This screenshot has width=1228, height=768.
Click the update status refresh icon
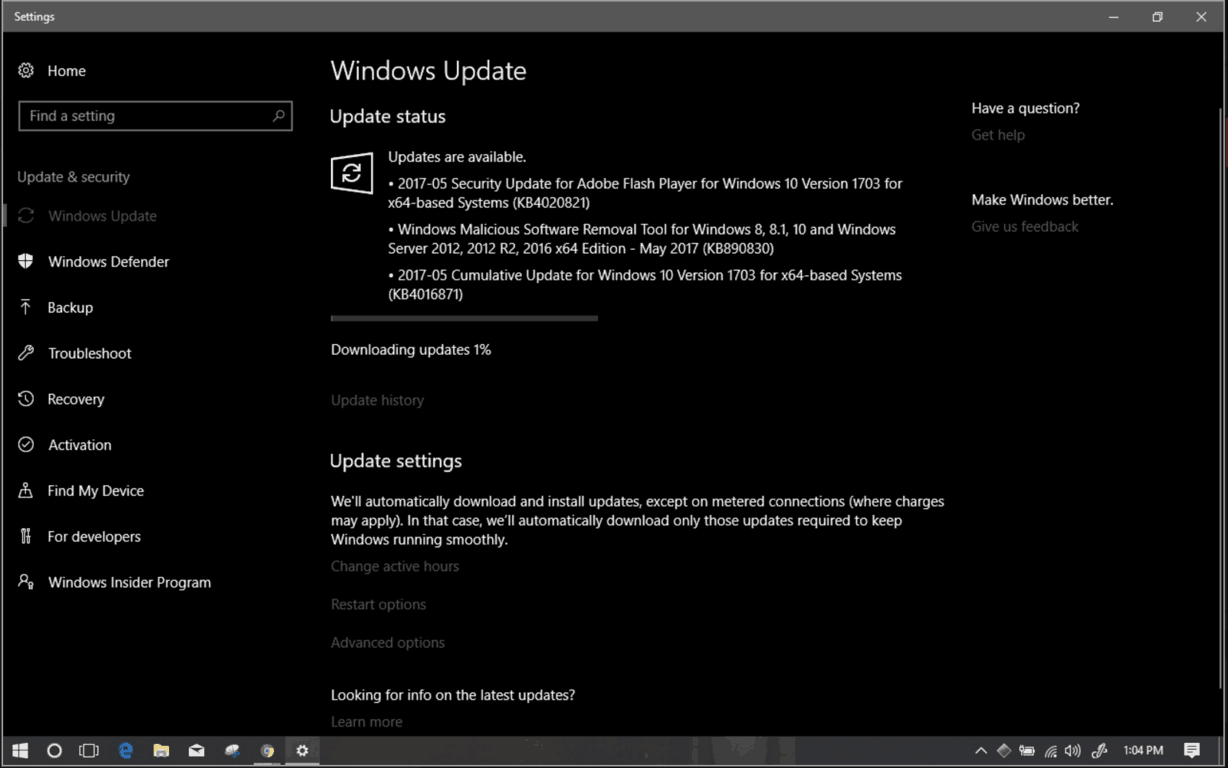click(352, 173)
